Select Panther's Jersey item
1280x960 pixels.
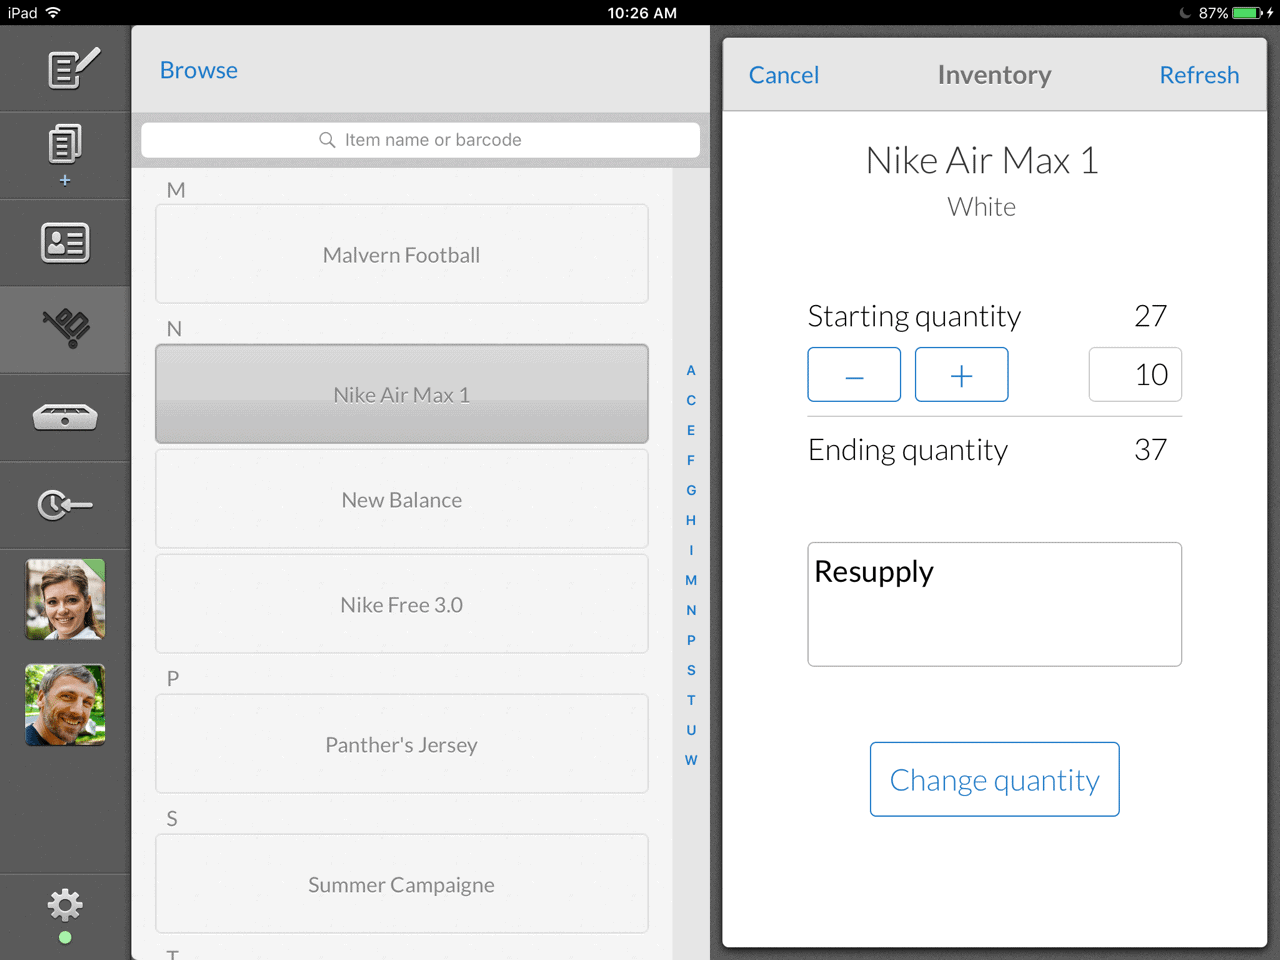[x=402, y=744]
